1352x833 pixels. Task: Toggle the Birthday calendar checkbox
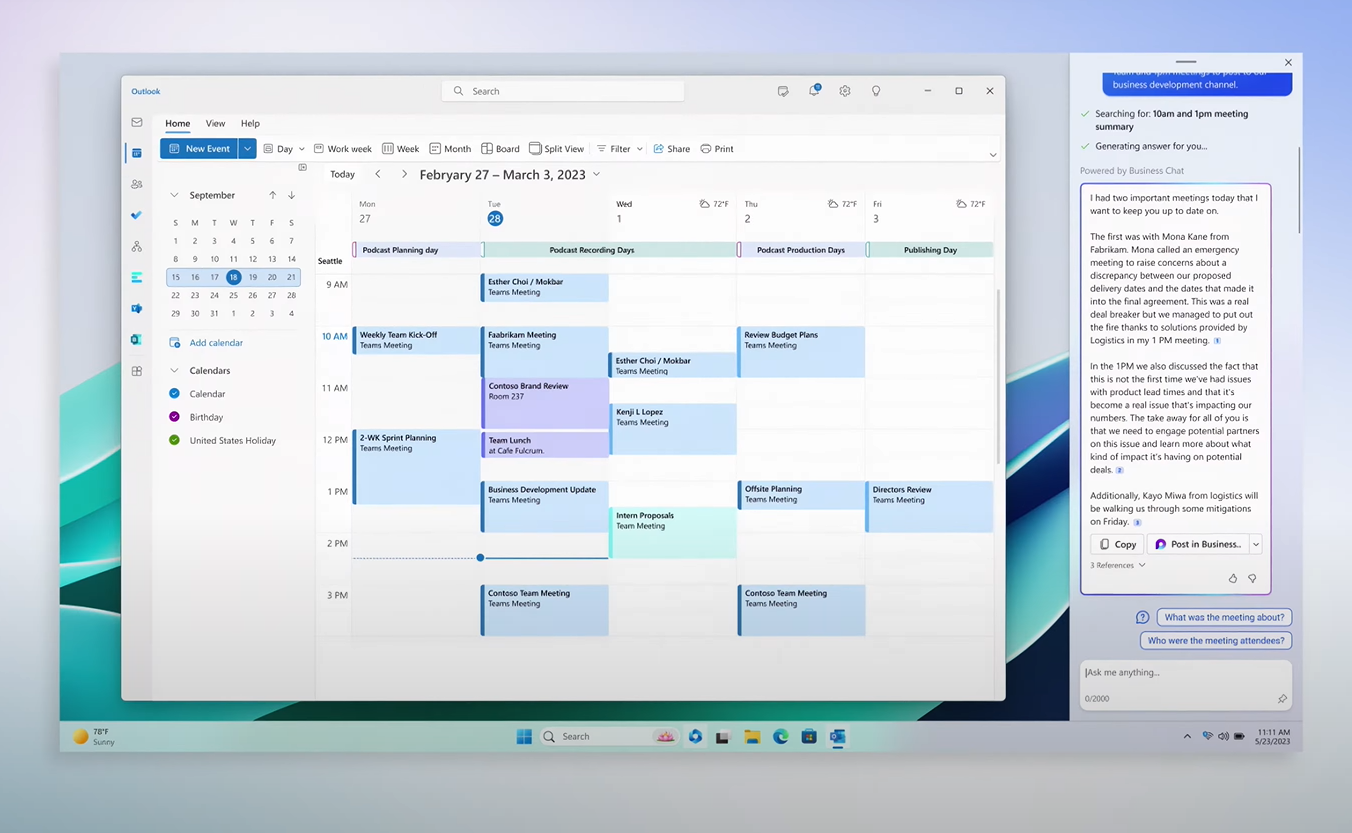pos(174,417)
